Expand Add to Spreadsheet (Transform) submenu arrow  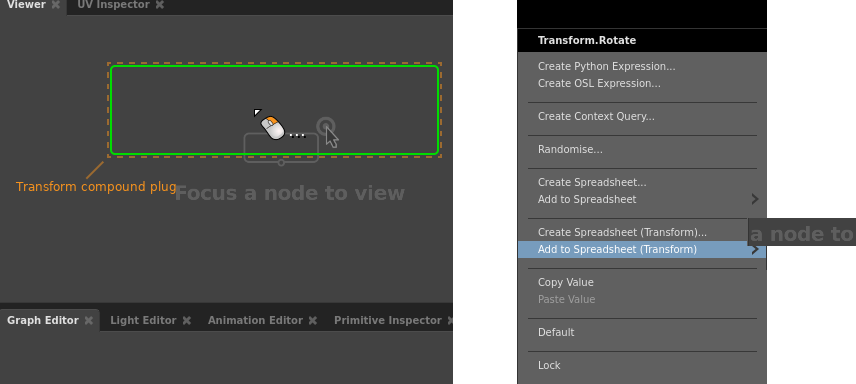(755, 250)
